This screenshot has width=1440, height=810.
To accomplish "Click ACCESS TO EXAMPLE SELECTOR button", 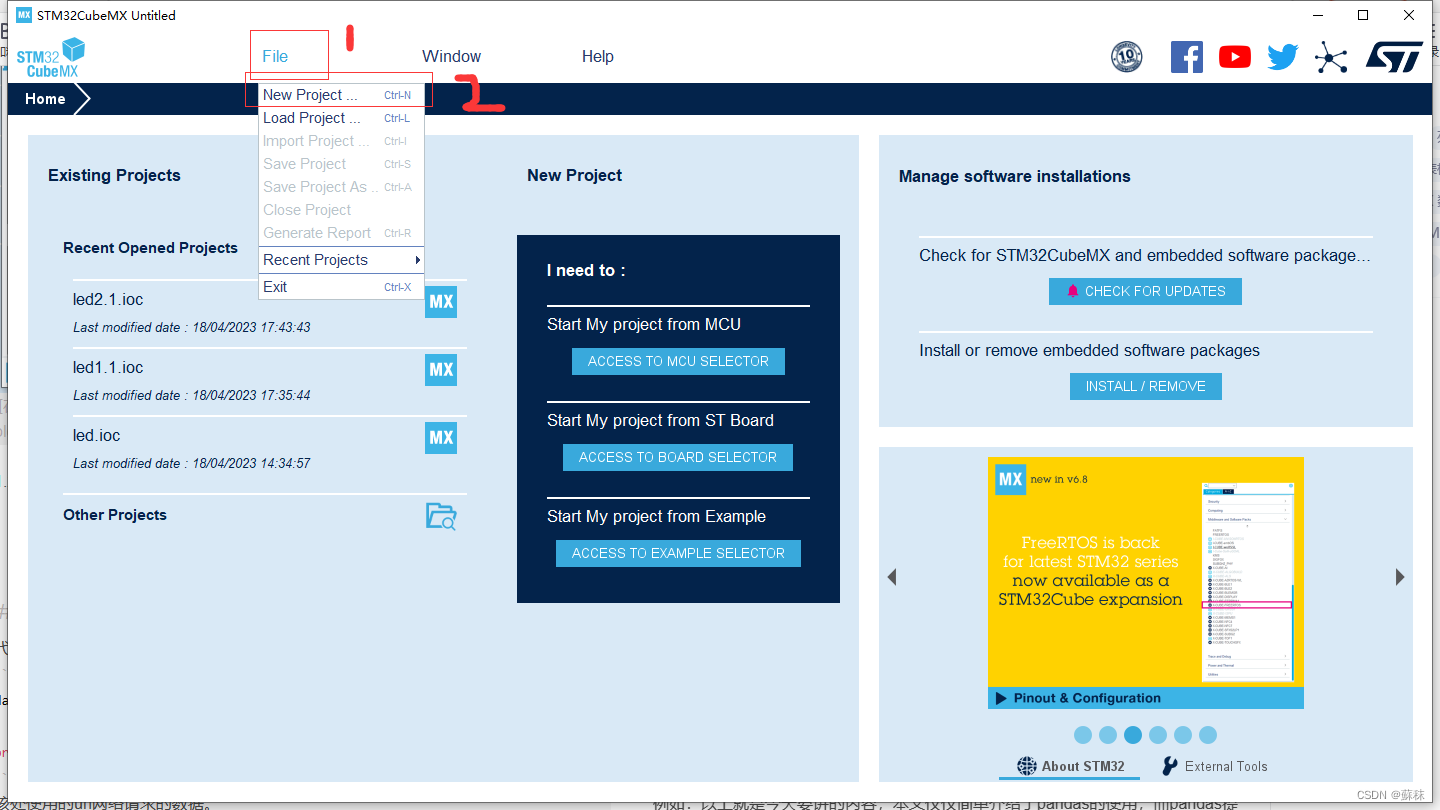I will pyautogui.click(x=678, y=553).
